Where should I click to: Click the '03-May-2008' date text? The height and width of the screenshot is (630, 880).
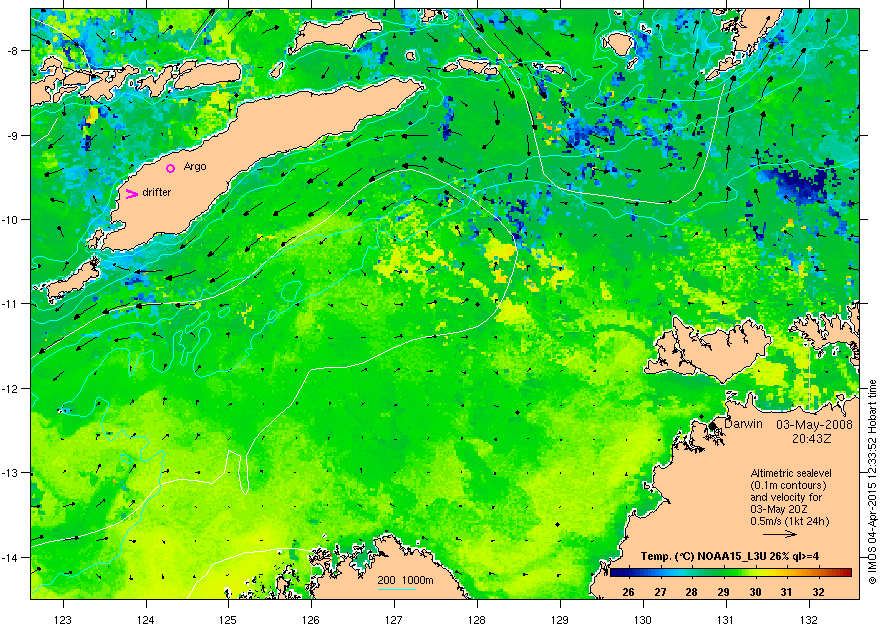pos(814,425)
